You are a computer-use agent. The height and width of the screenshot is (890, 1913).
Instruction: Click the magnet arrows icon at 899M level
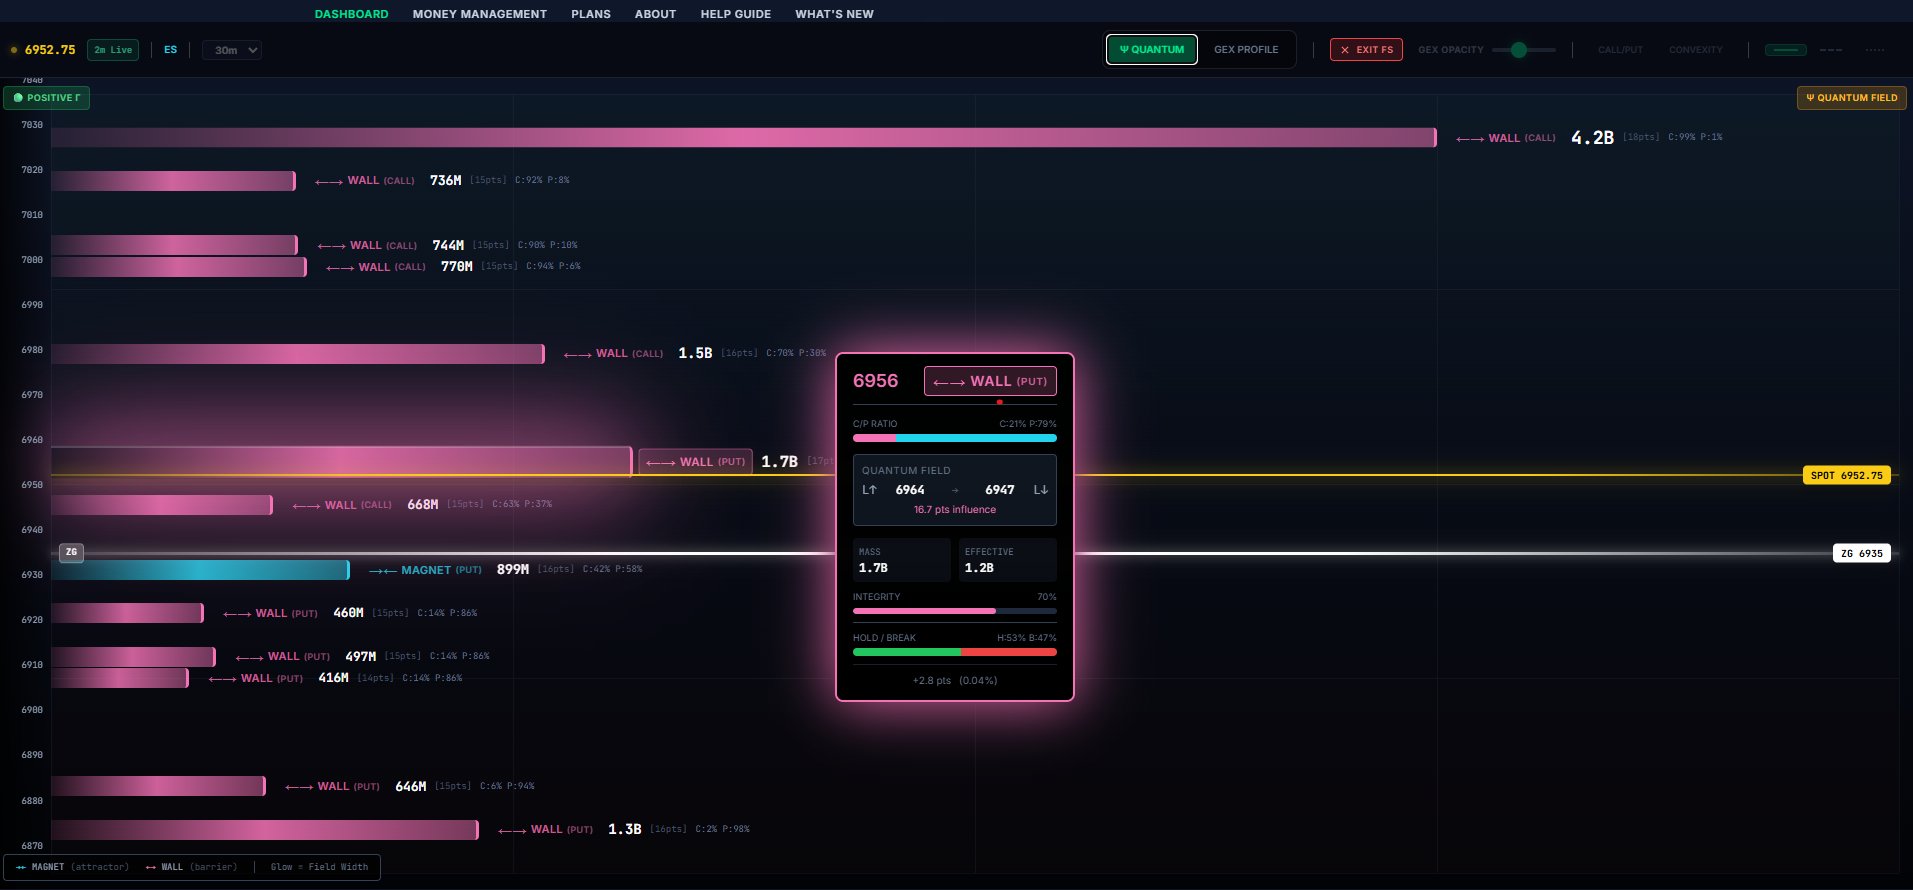pos(382,570)
